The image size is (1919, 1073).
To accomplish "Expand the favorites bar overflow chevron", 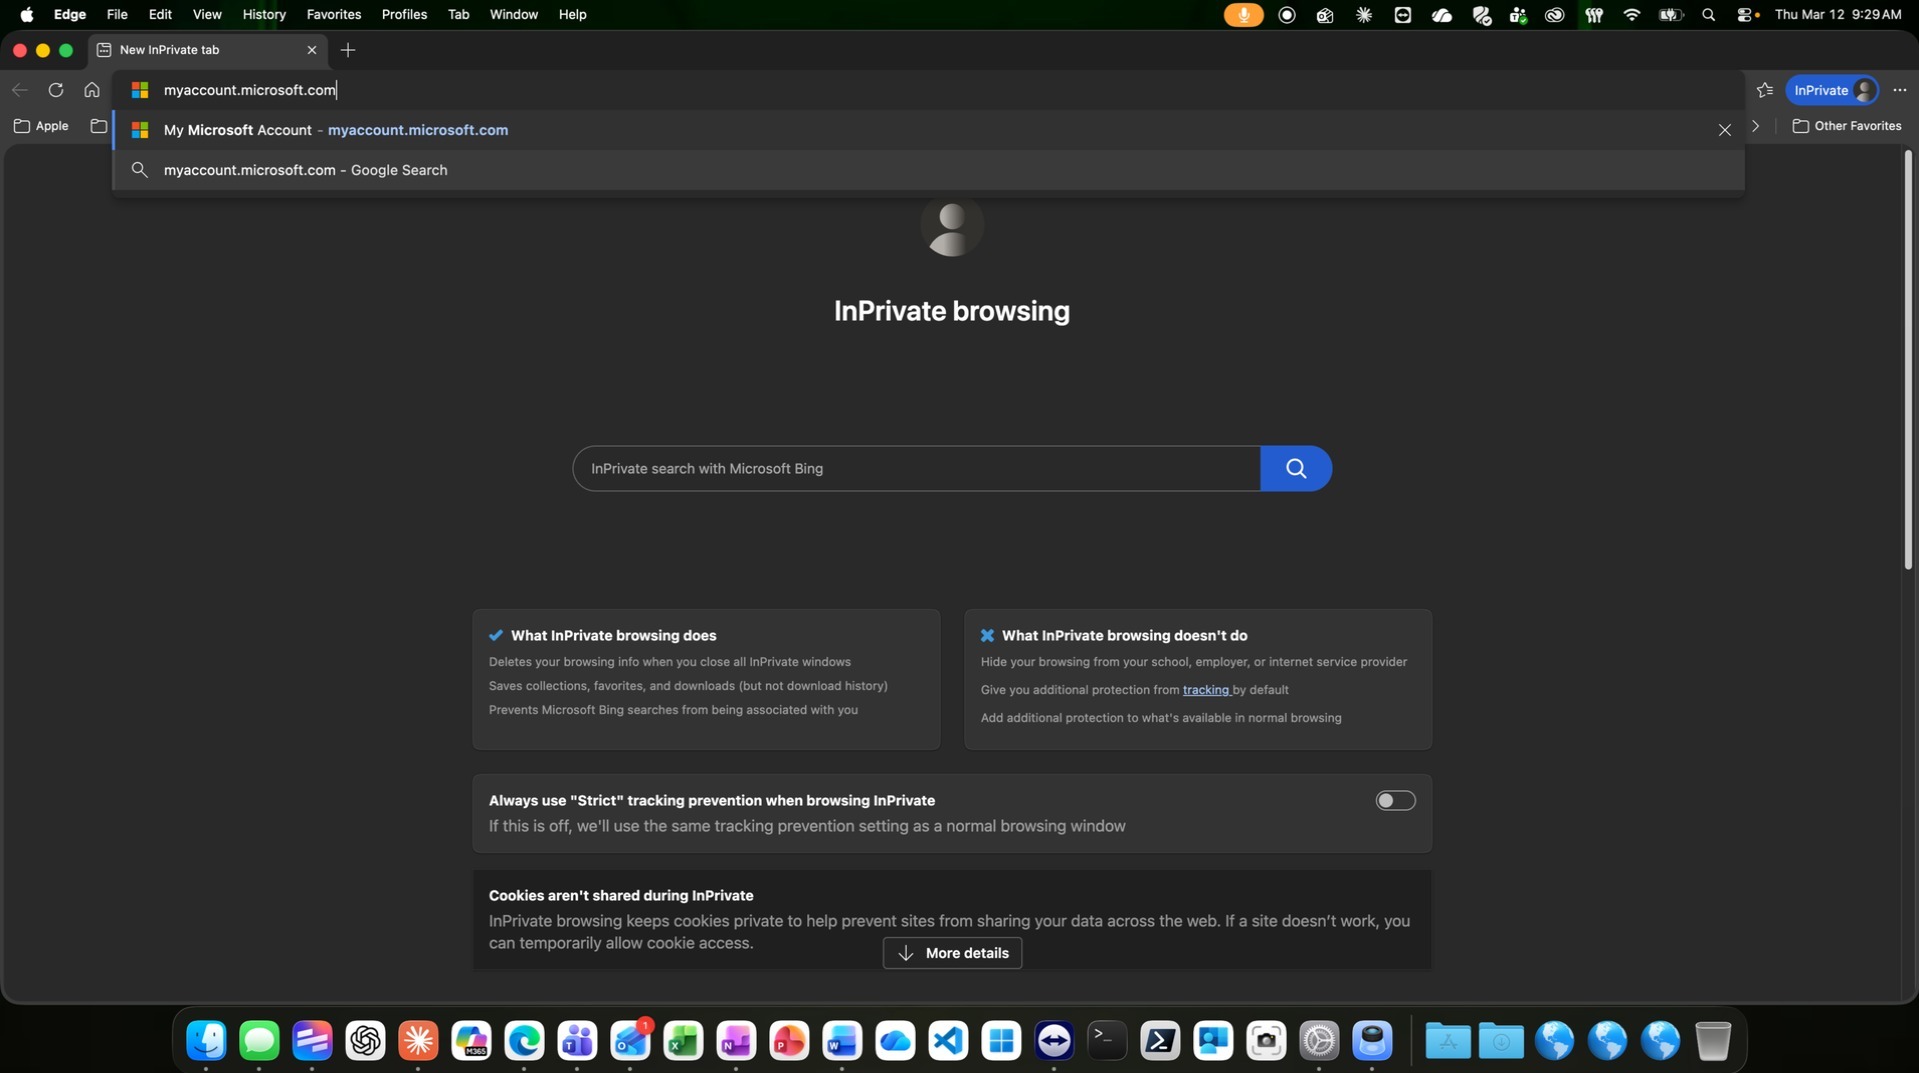I will pos(1756,126).
